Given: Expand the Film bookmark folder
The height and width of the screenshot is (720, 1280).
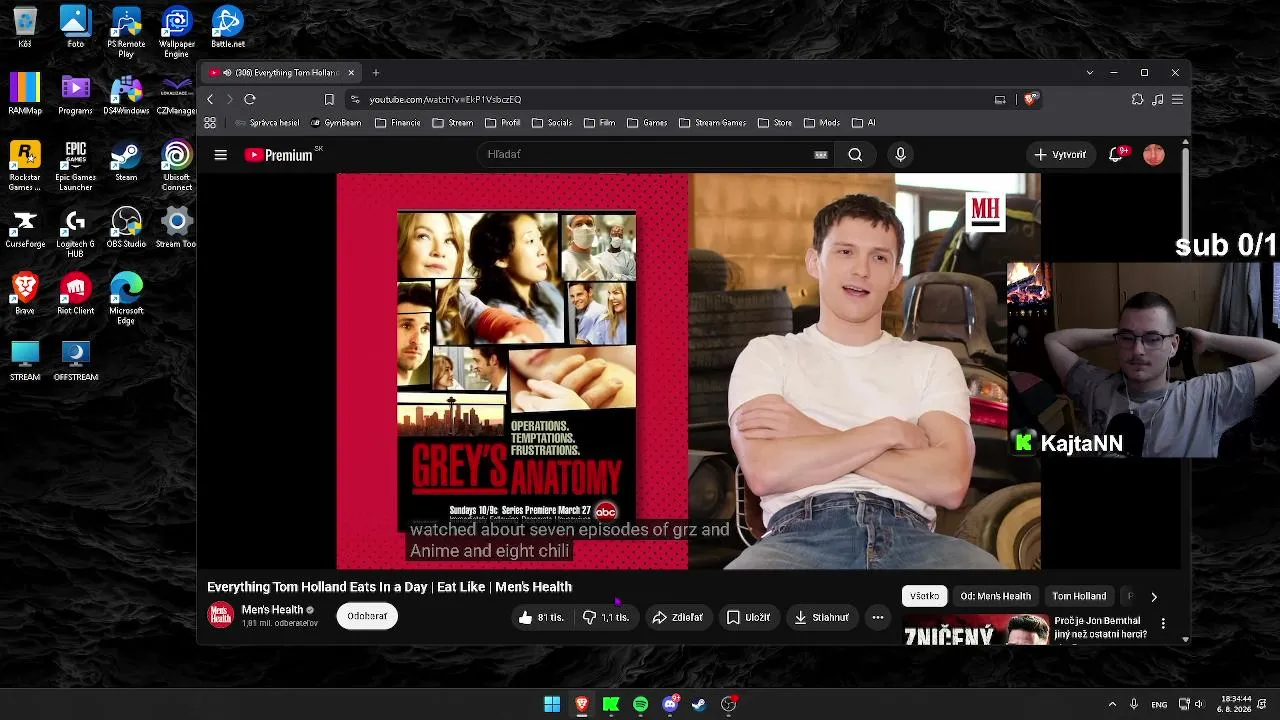Looking at the screenshot, I should [600, 123].
